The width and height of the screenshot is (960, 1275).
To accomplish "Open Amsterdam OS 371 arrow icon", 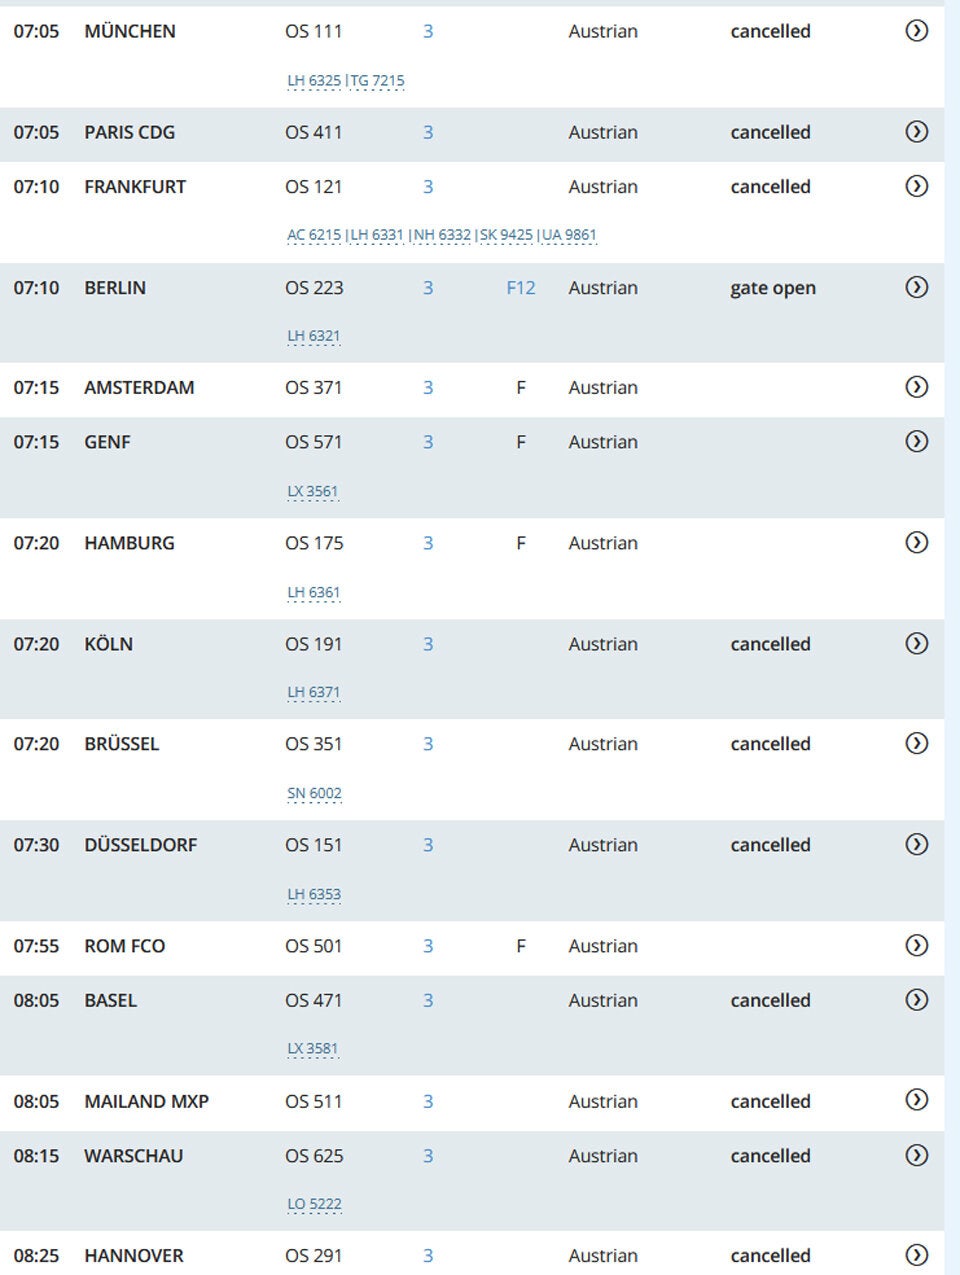I will tap(916, 387).
